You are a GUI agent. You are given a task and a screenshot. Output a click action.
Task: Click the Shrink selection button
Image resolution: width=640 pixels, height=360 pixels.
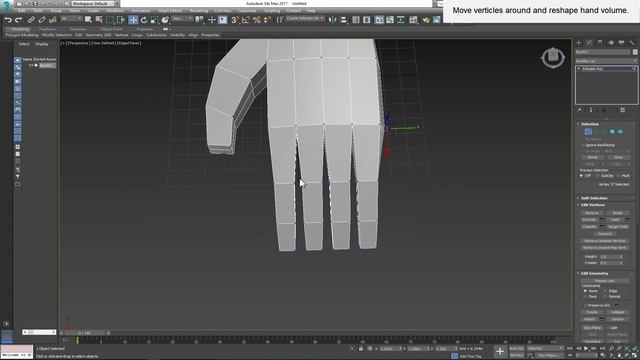[x=593, y=157]
